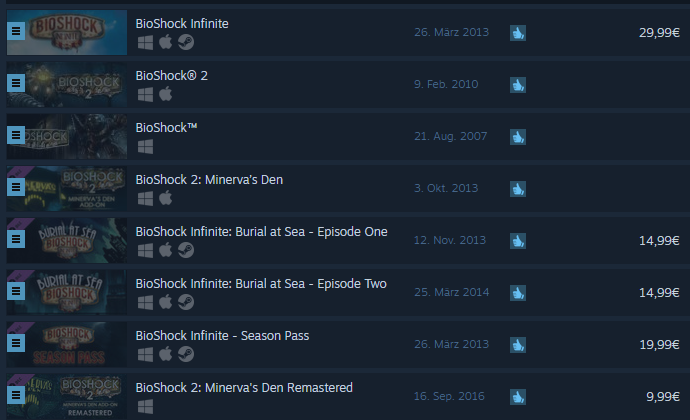Open BioShock 2: Minerva's Den Remastered title
This screenshot has height=420, width=690.
point(244,387)
